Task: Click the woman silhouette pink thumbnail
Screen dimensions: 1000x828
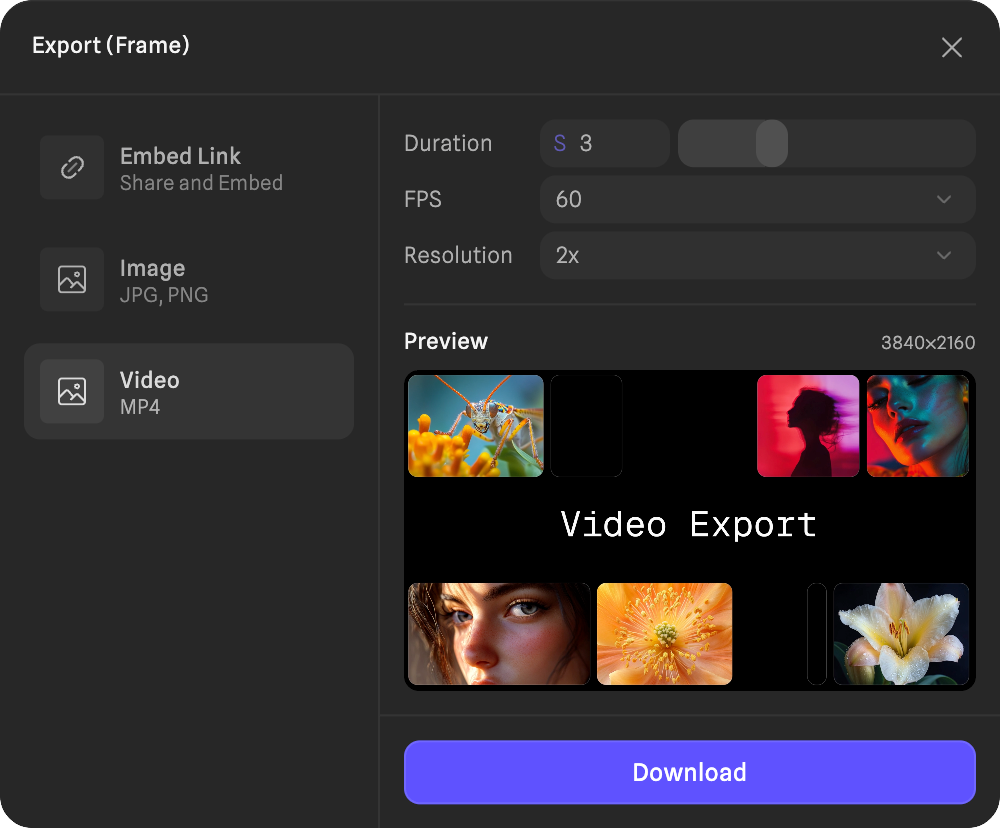Action: point(808,426)
